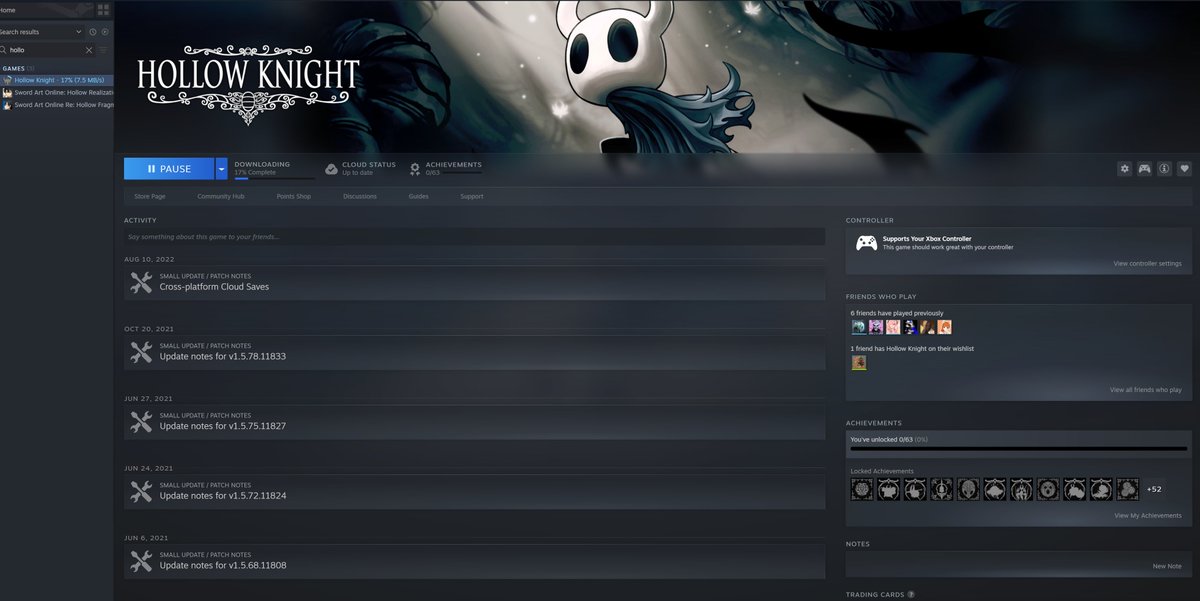
Task: Click View My Achievements link
Action: (1148, 516)
